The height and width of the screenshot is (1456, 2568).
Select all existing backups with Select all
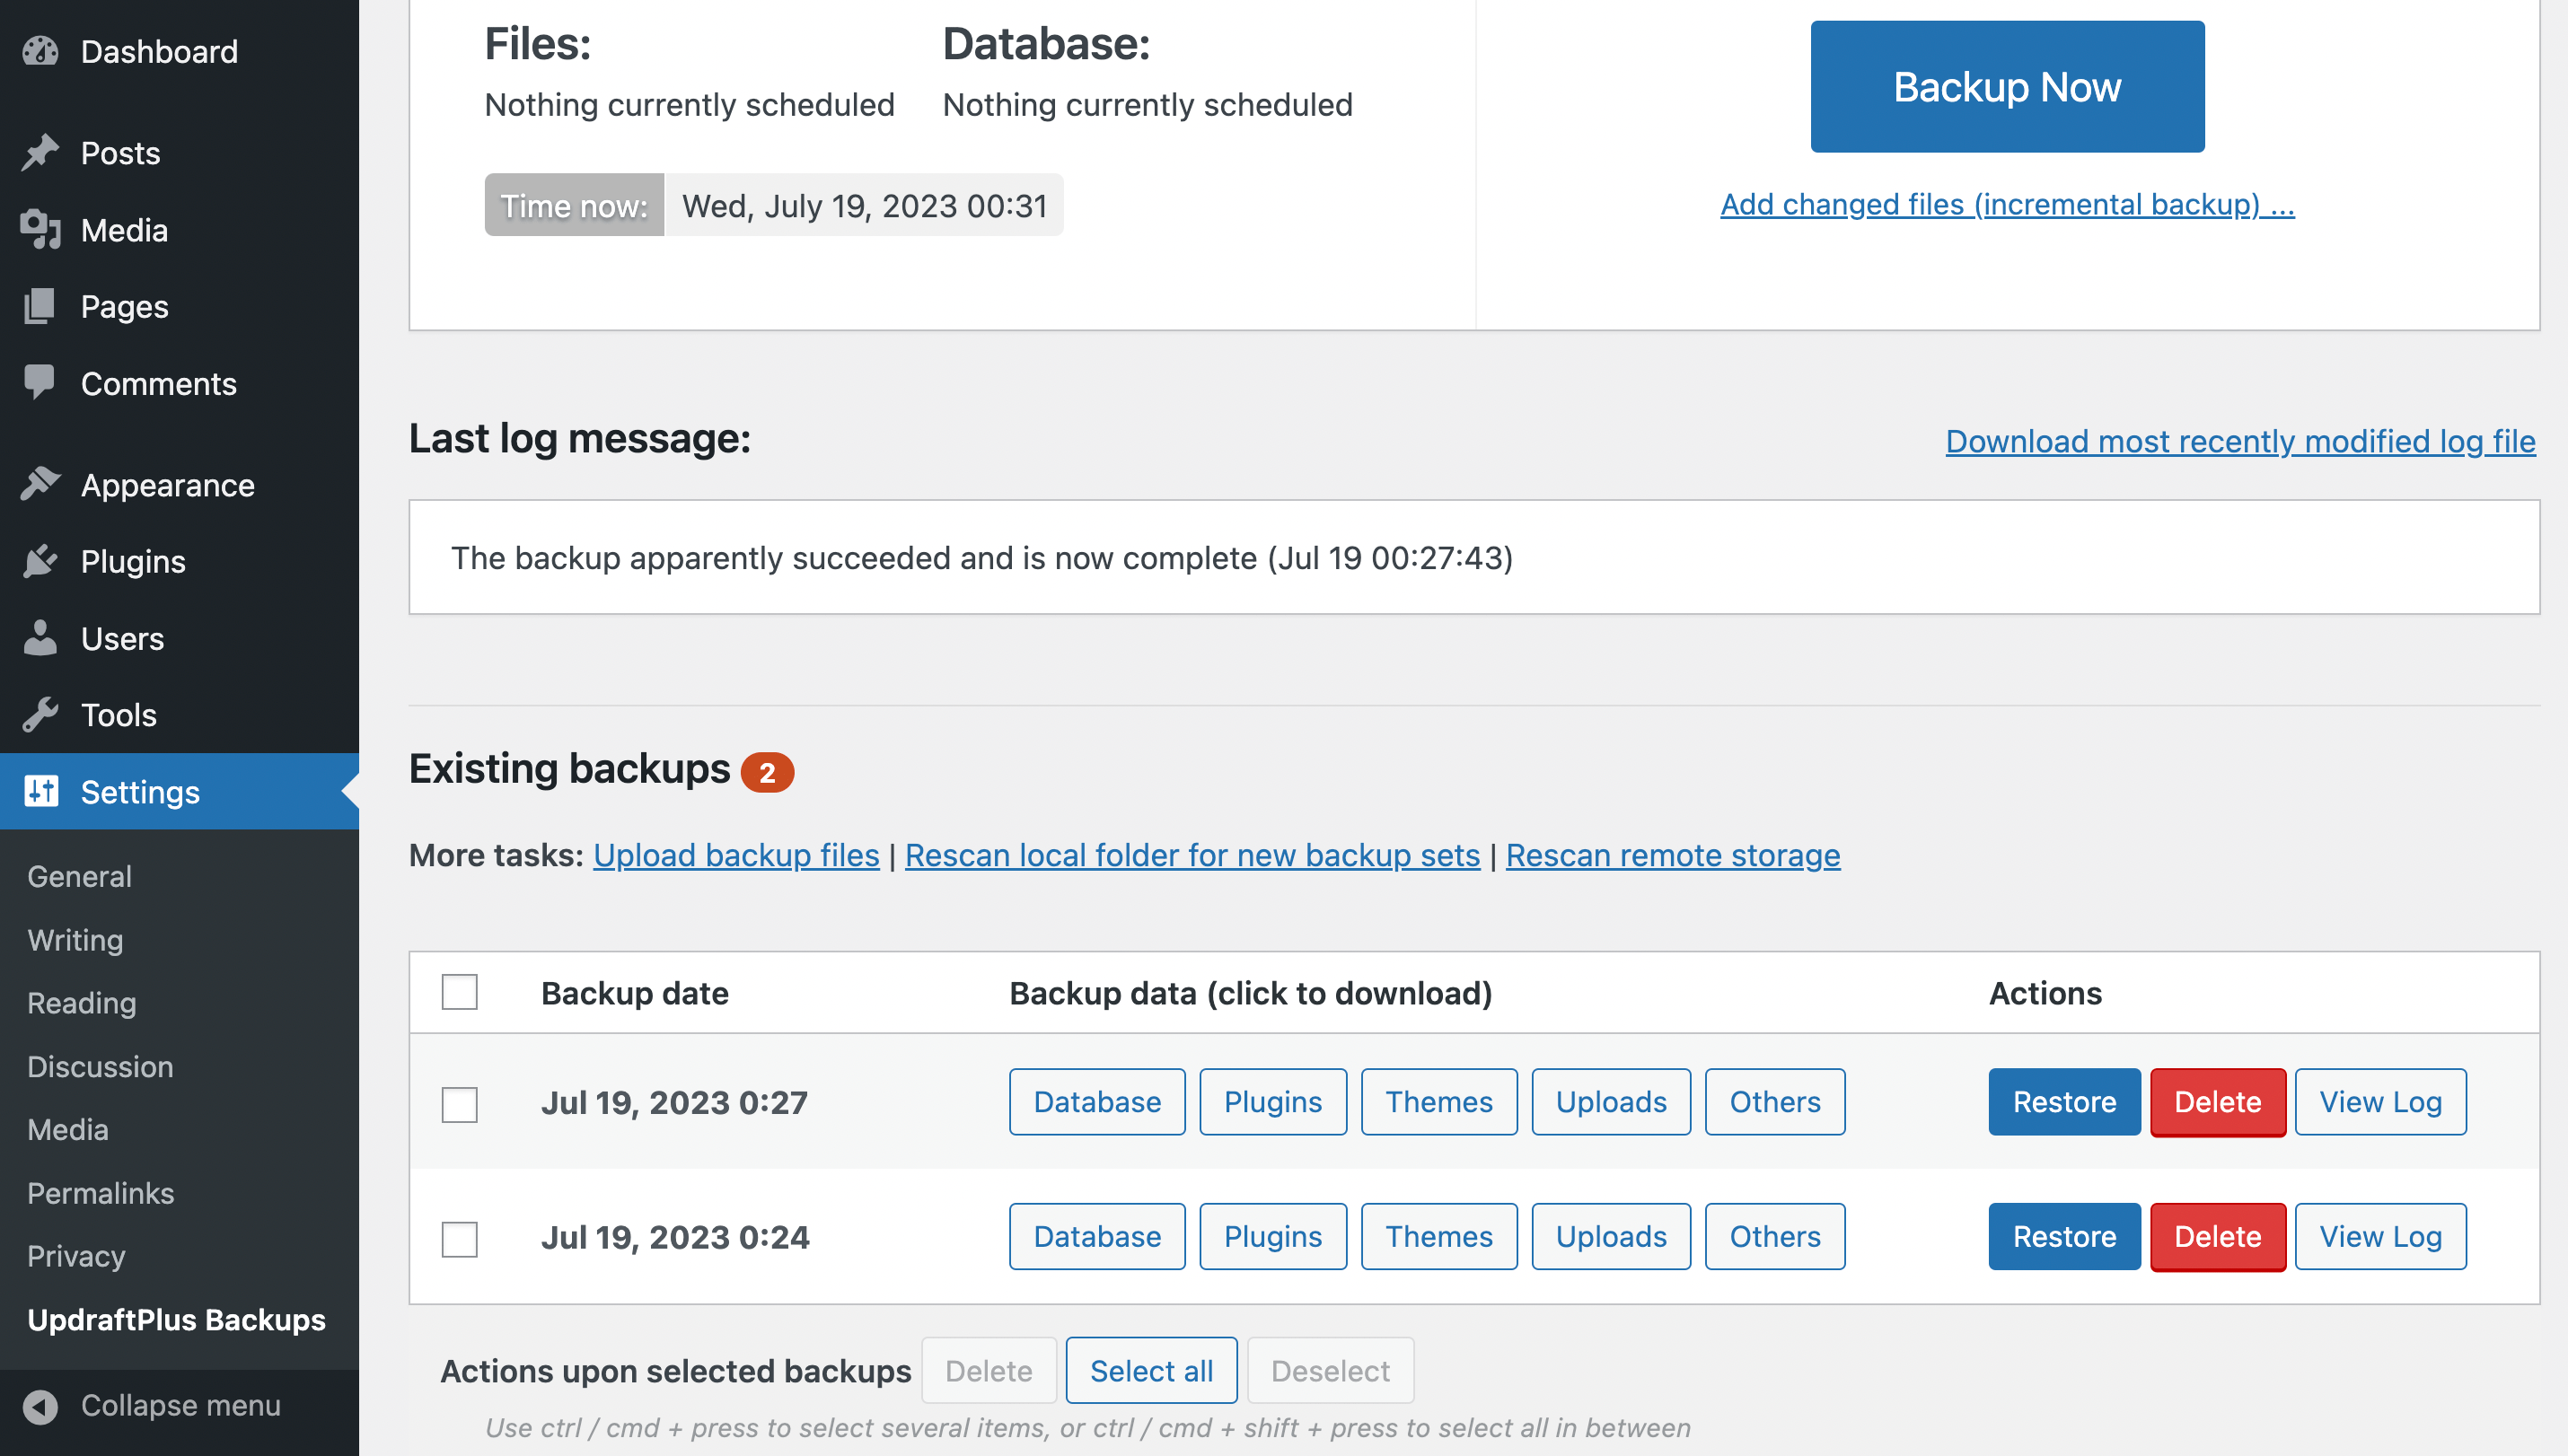coord(1151,1369)
